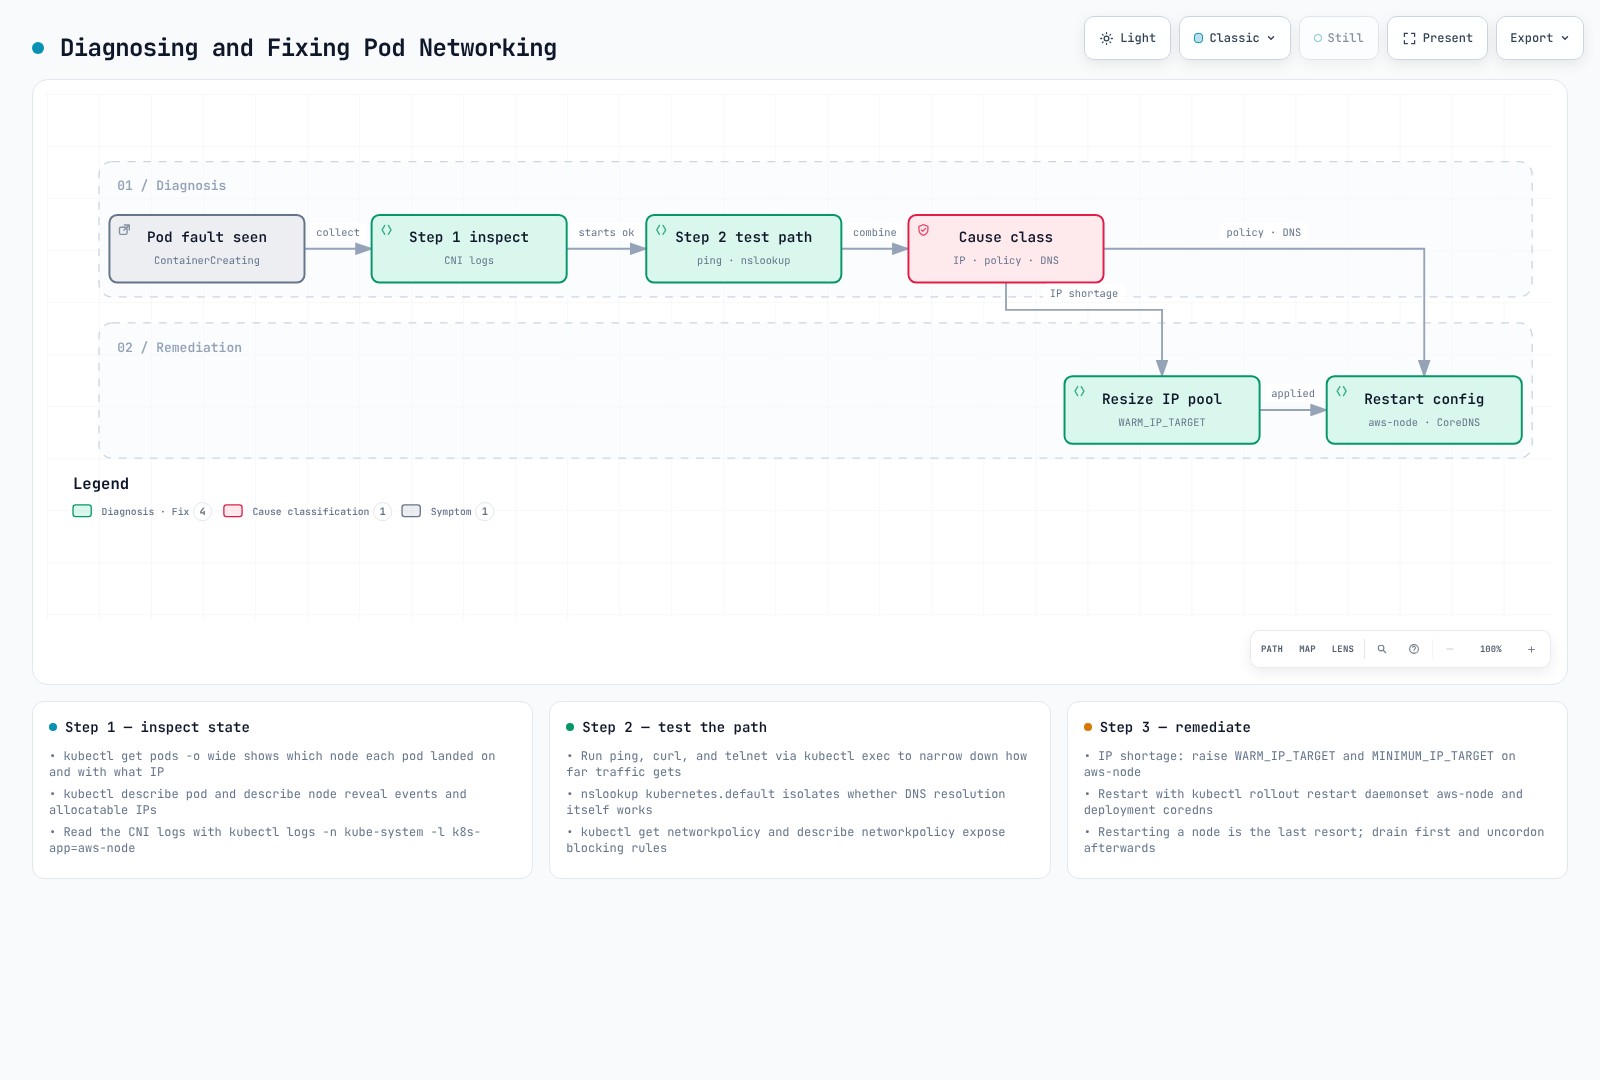Open the Export dropdown menu
The width and height of the screenshot is (1600, 1080).
click(1540, 38)
